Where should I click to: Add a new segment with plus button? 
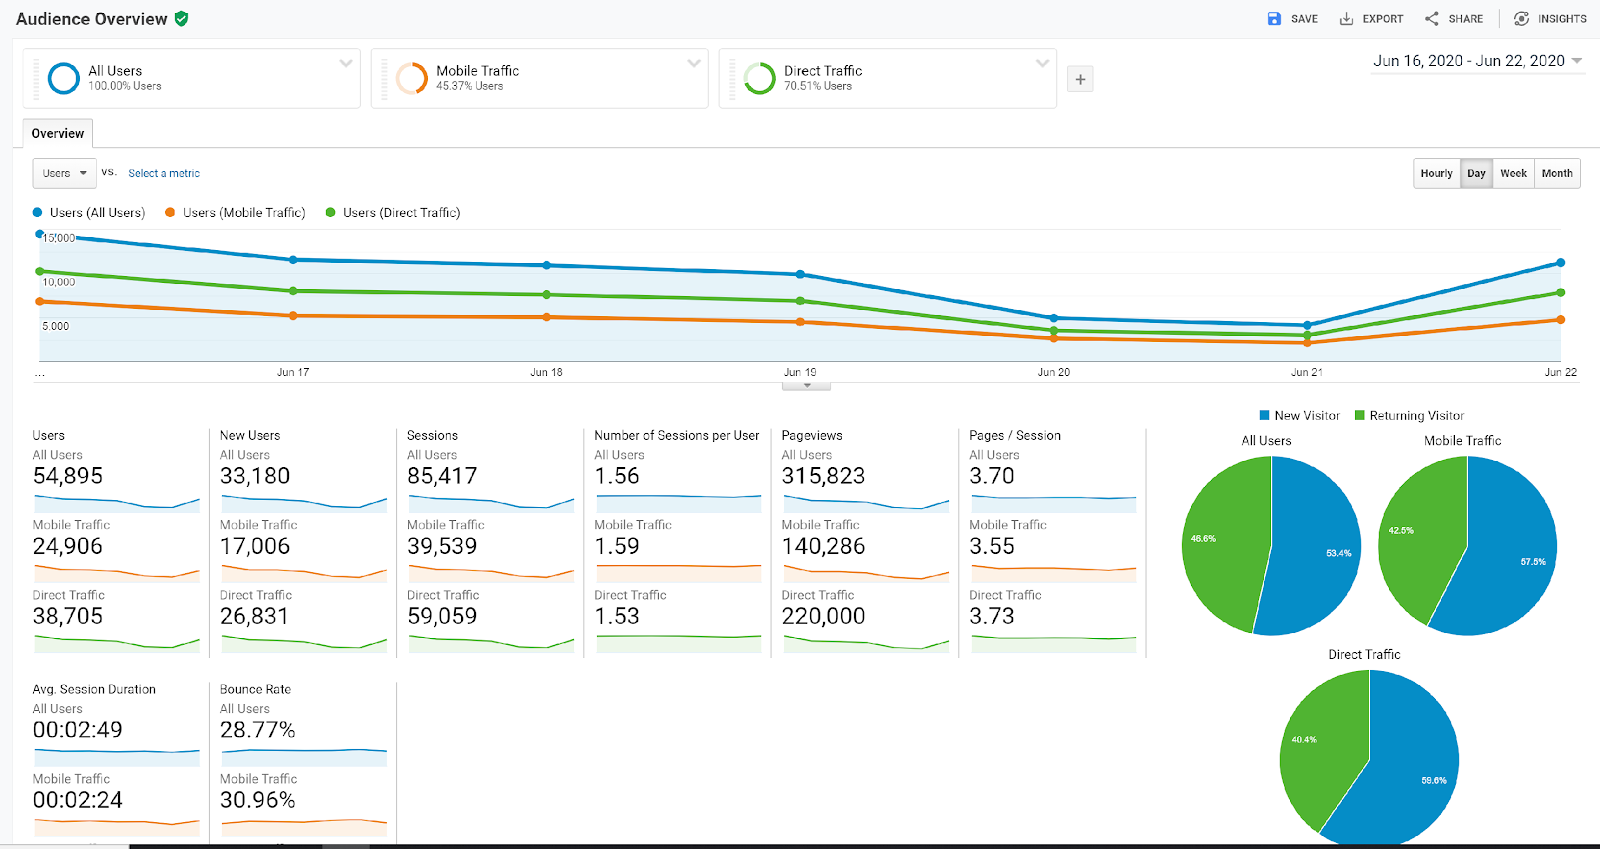[x=1080, y=79]
